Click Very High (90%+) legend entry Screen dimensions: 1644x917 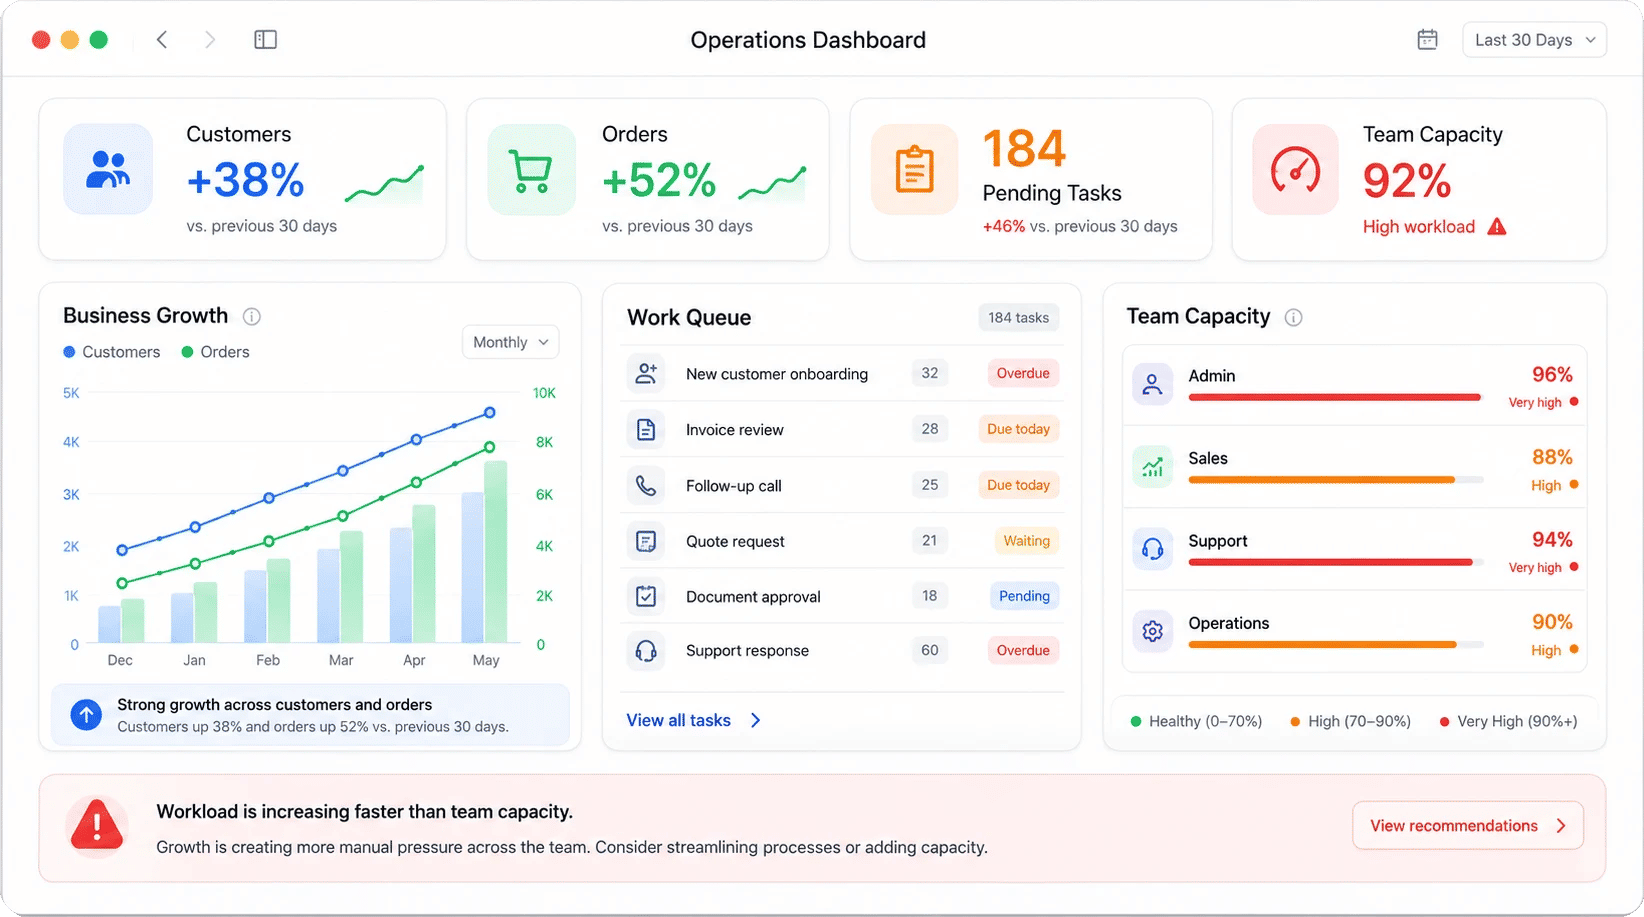coord(1508,721)
